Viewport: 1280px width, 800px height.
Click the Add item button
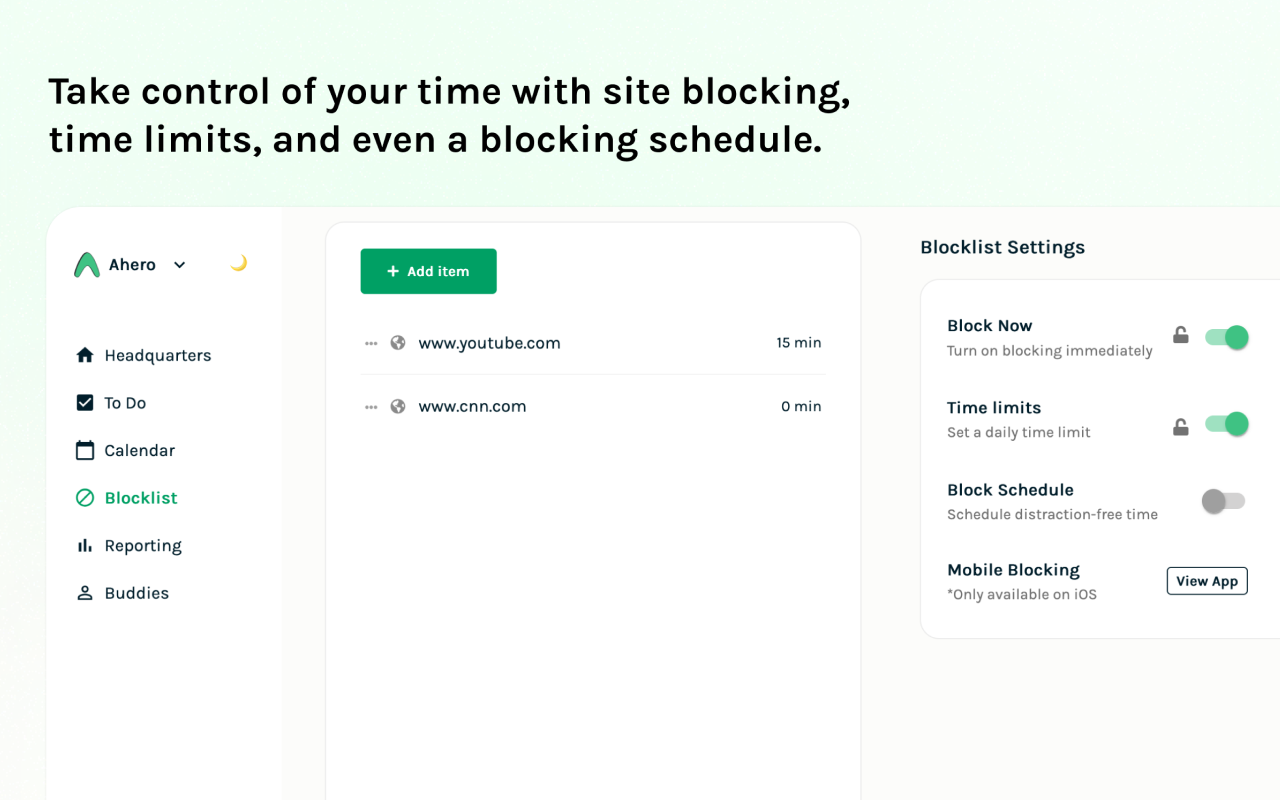click(428, 271)
